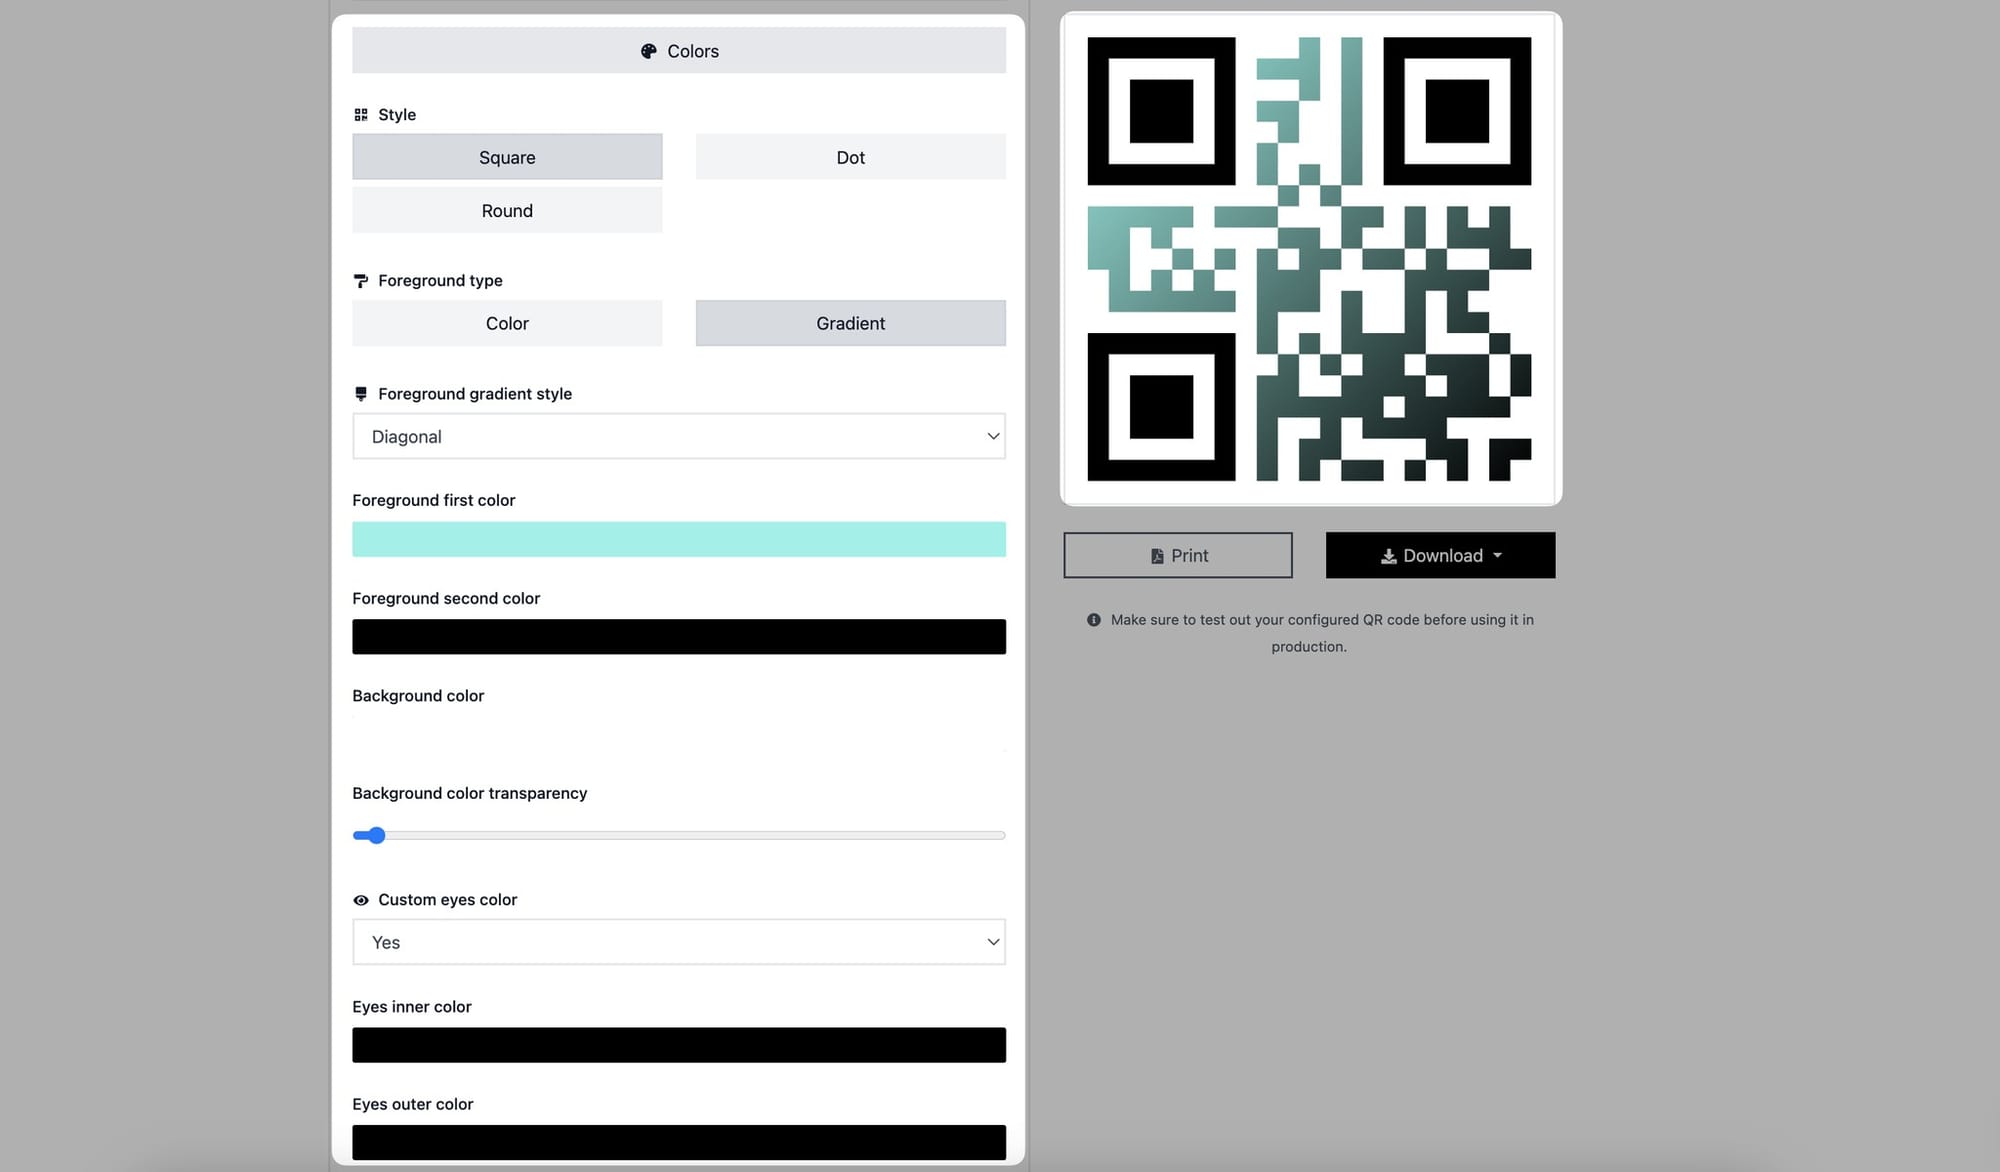Select Dot style option
Screen dimensions: 2000x1172
coord(851,156)
